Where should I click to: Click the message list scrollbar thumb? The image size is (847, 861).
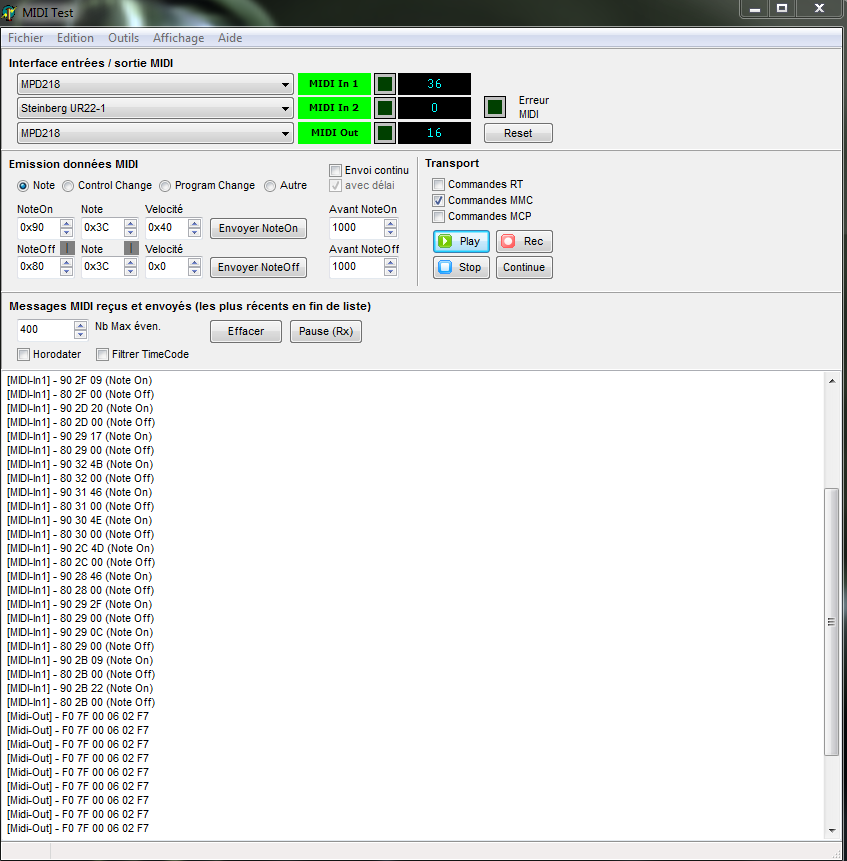point(832,622)
